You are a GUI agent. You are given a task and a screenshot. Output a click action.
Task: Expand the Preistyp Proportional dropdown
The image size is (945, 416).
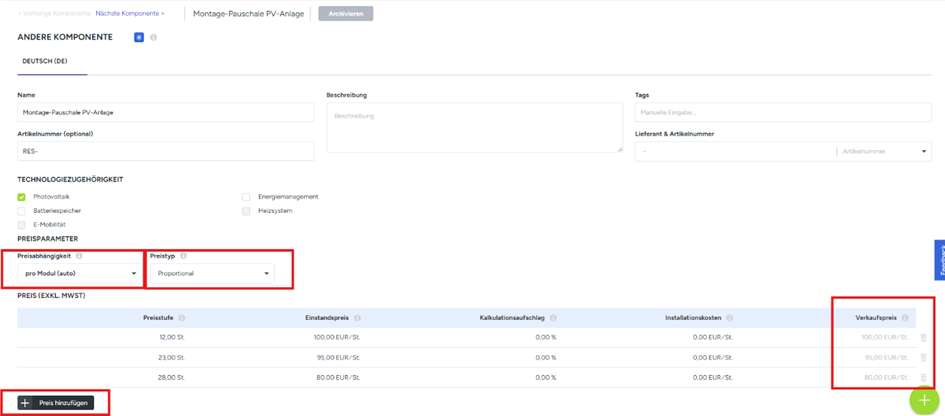coord(211,273)
